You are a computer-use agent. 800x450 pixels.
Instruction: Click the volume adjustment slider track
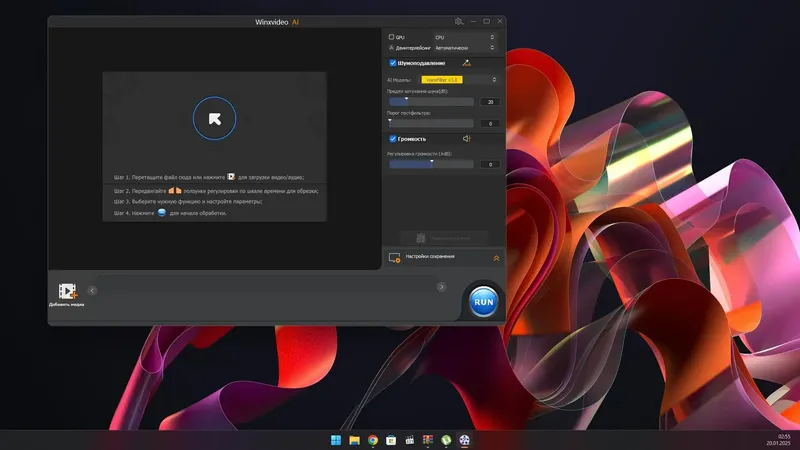[432, 164]
